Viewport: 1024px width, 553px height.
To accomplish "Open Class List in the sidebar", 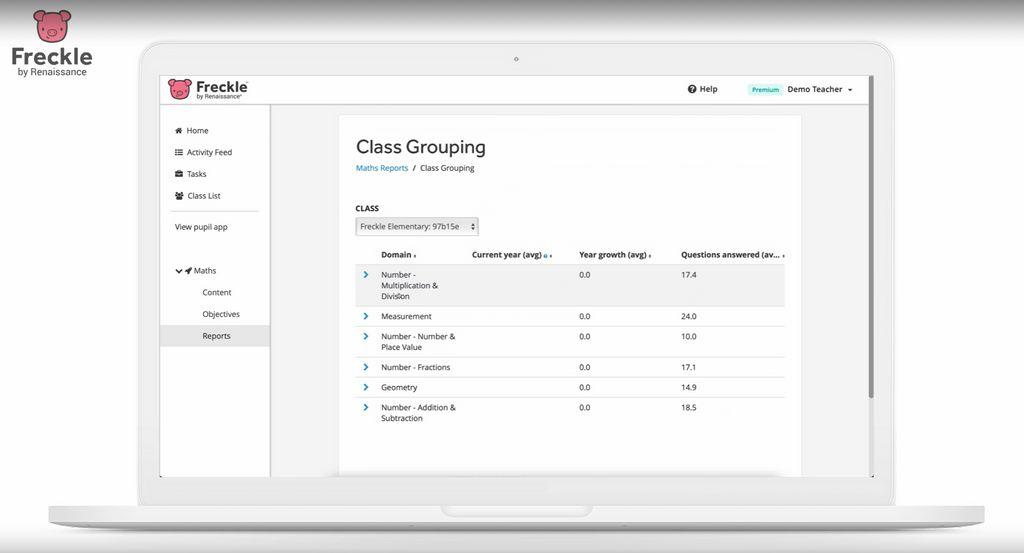I will coord(204,196).
